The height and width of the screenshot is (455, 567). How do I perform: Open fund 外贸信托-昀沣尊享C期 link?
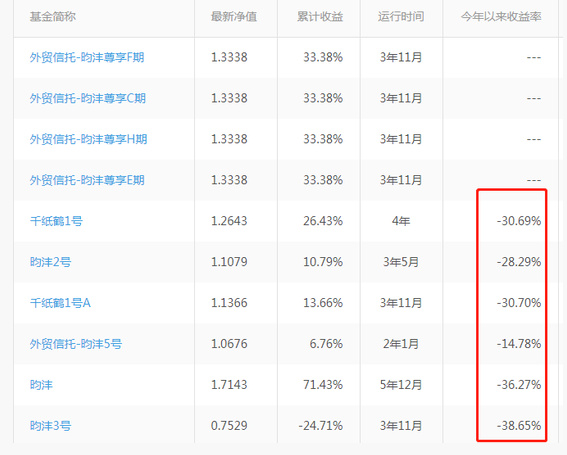[x=88, y=98]
